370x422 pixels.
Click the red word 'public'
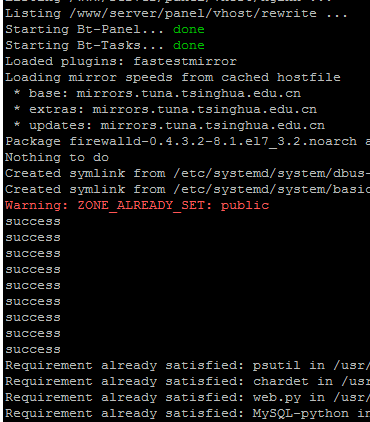pyautogui.click(x=245, y=205)
